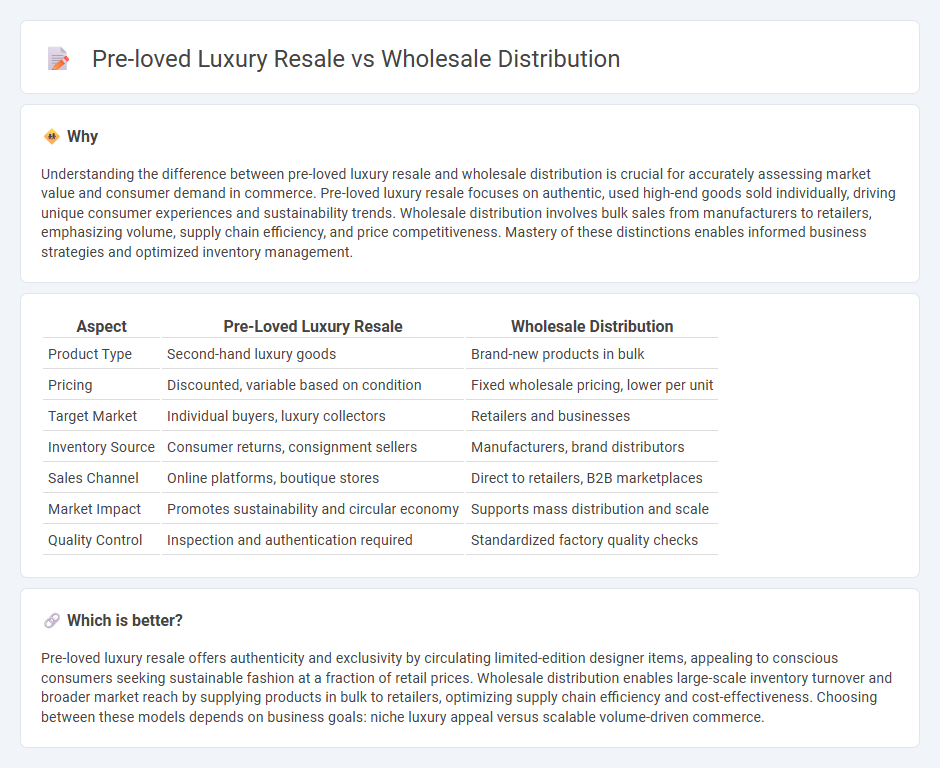Select the Which is better? heading

(125, 621)
